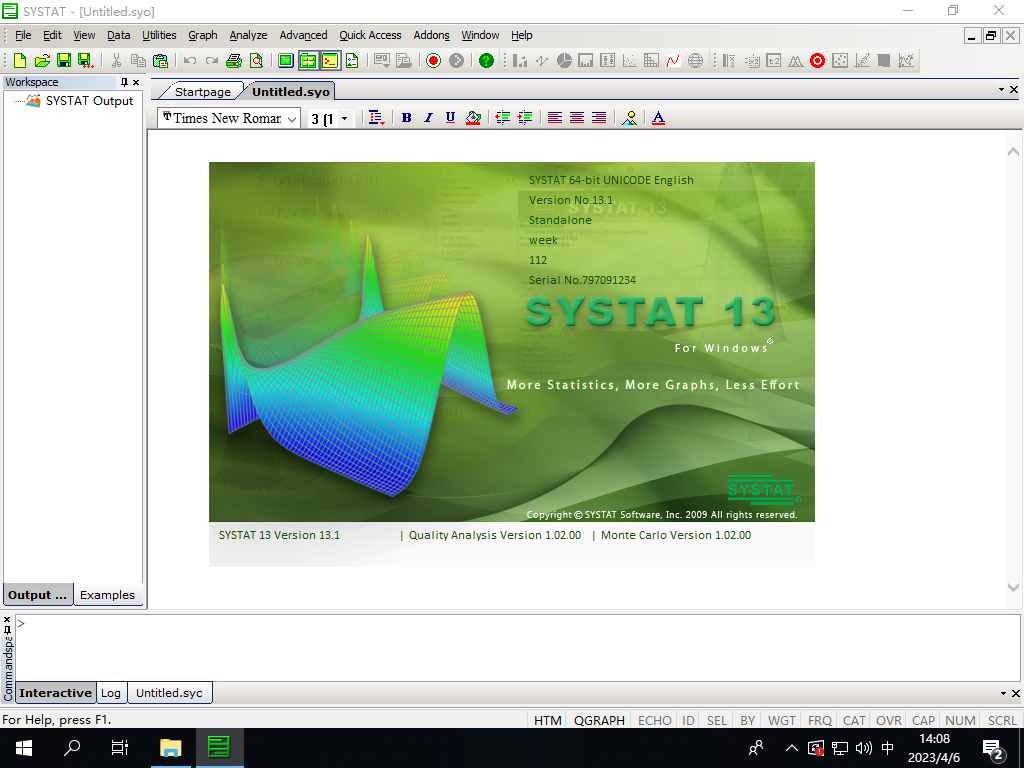Open the tab list arrow beside Untitled.syo
The image size is (1024, 768).
tap(1000, 90)
